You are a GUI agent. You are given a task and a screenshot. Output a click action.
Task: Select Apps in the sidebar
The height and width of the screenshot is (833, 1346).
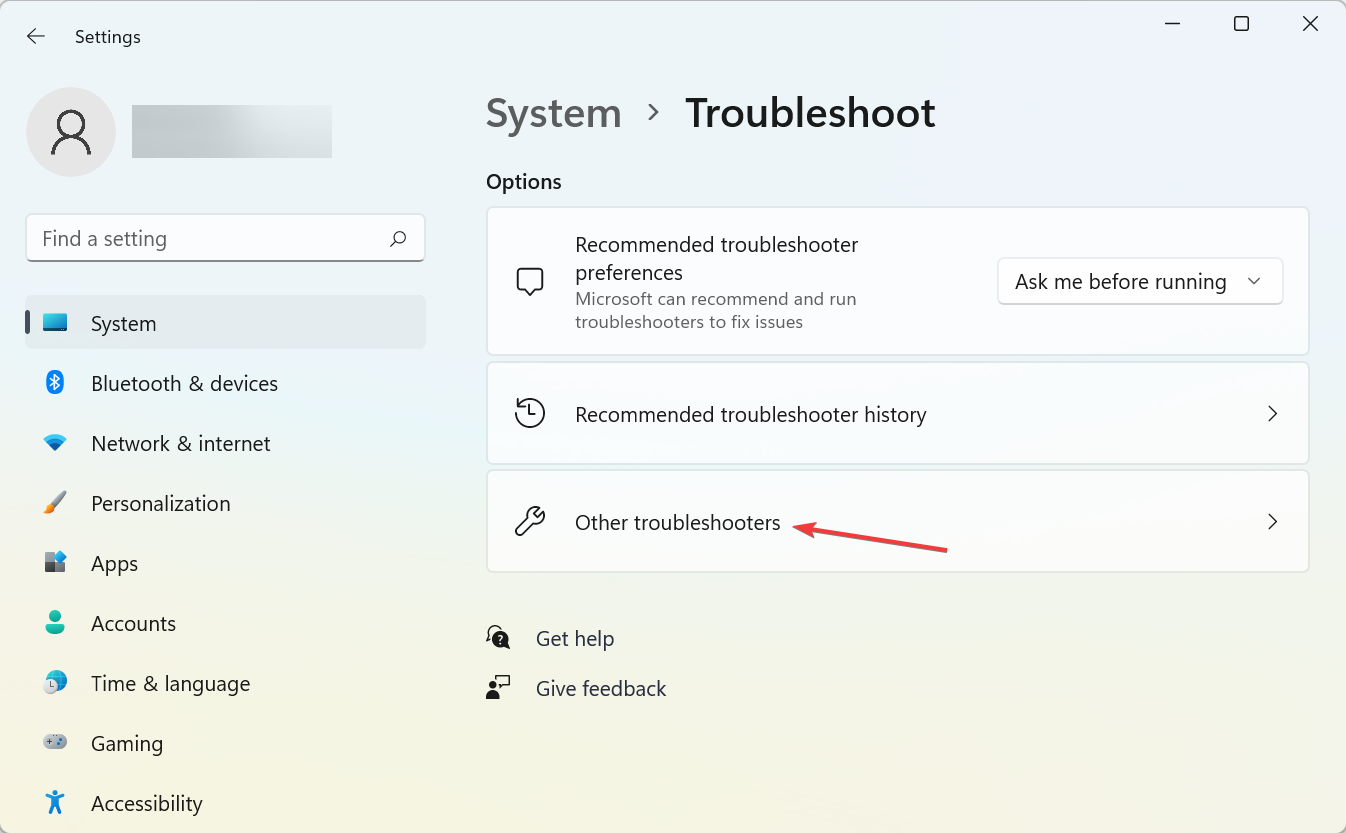click(x=114, y=564)
